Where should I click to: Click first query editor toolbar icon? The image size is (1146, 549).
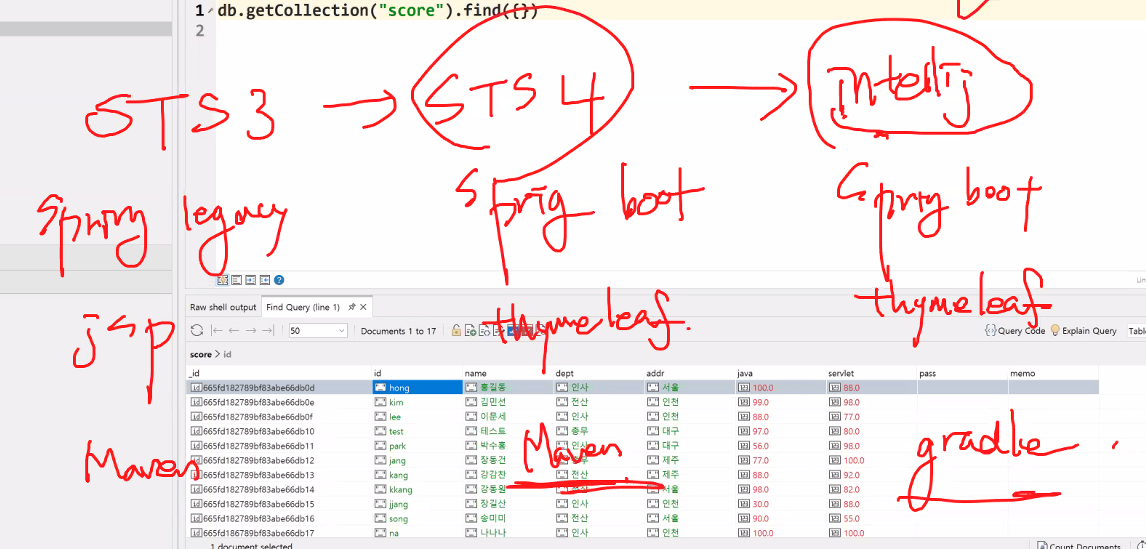point(222,280)
